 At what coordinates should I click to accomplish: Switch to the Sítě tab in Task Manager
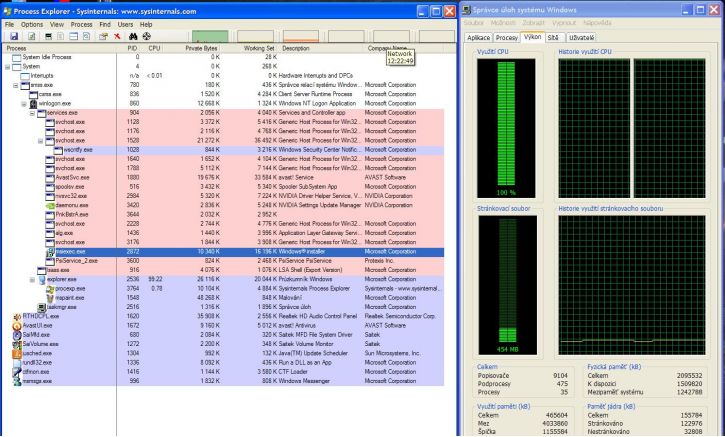[x=553, y=38]
